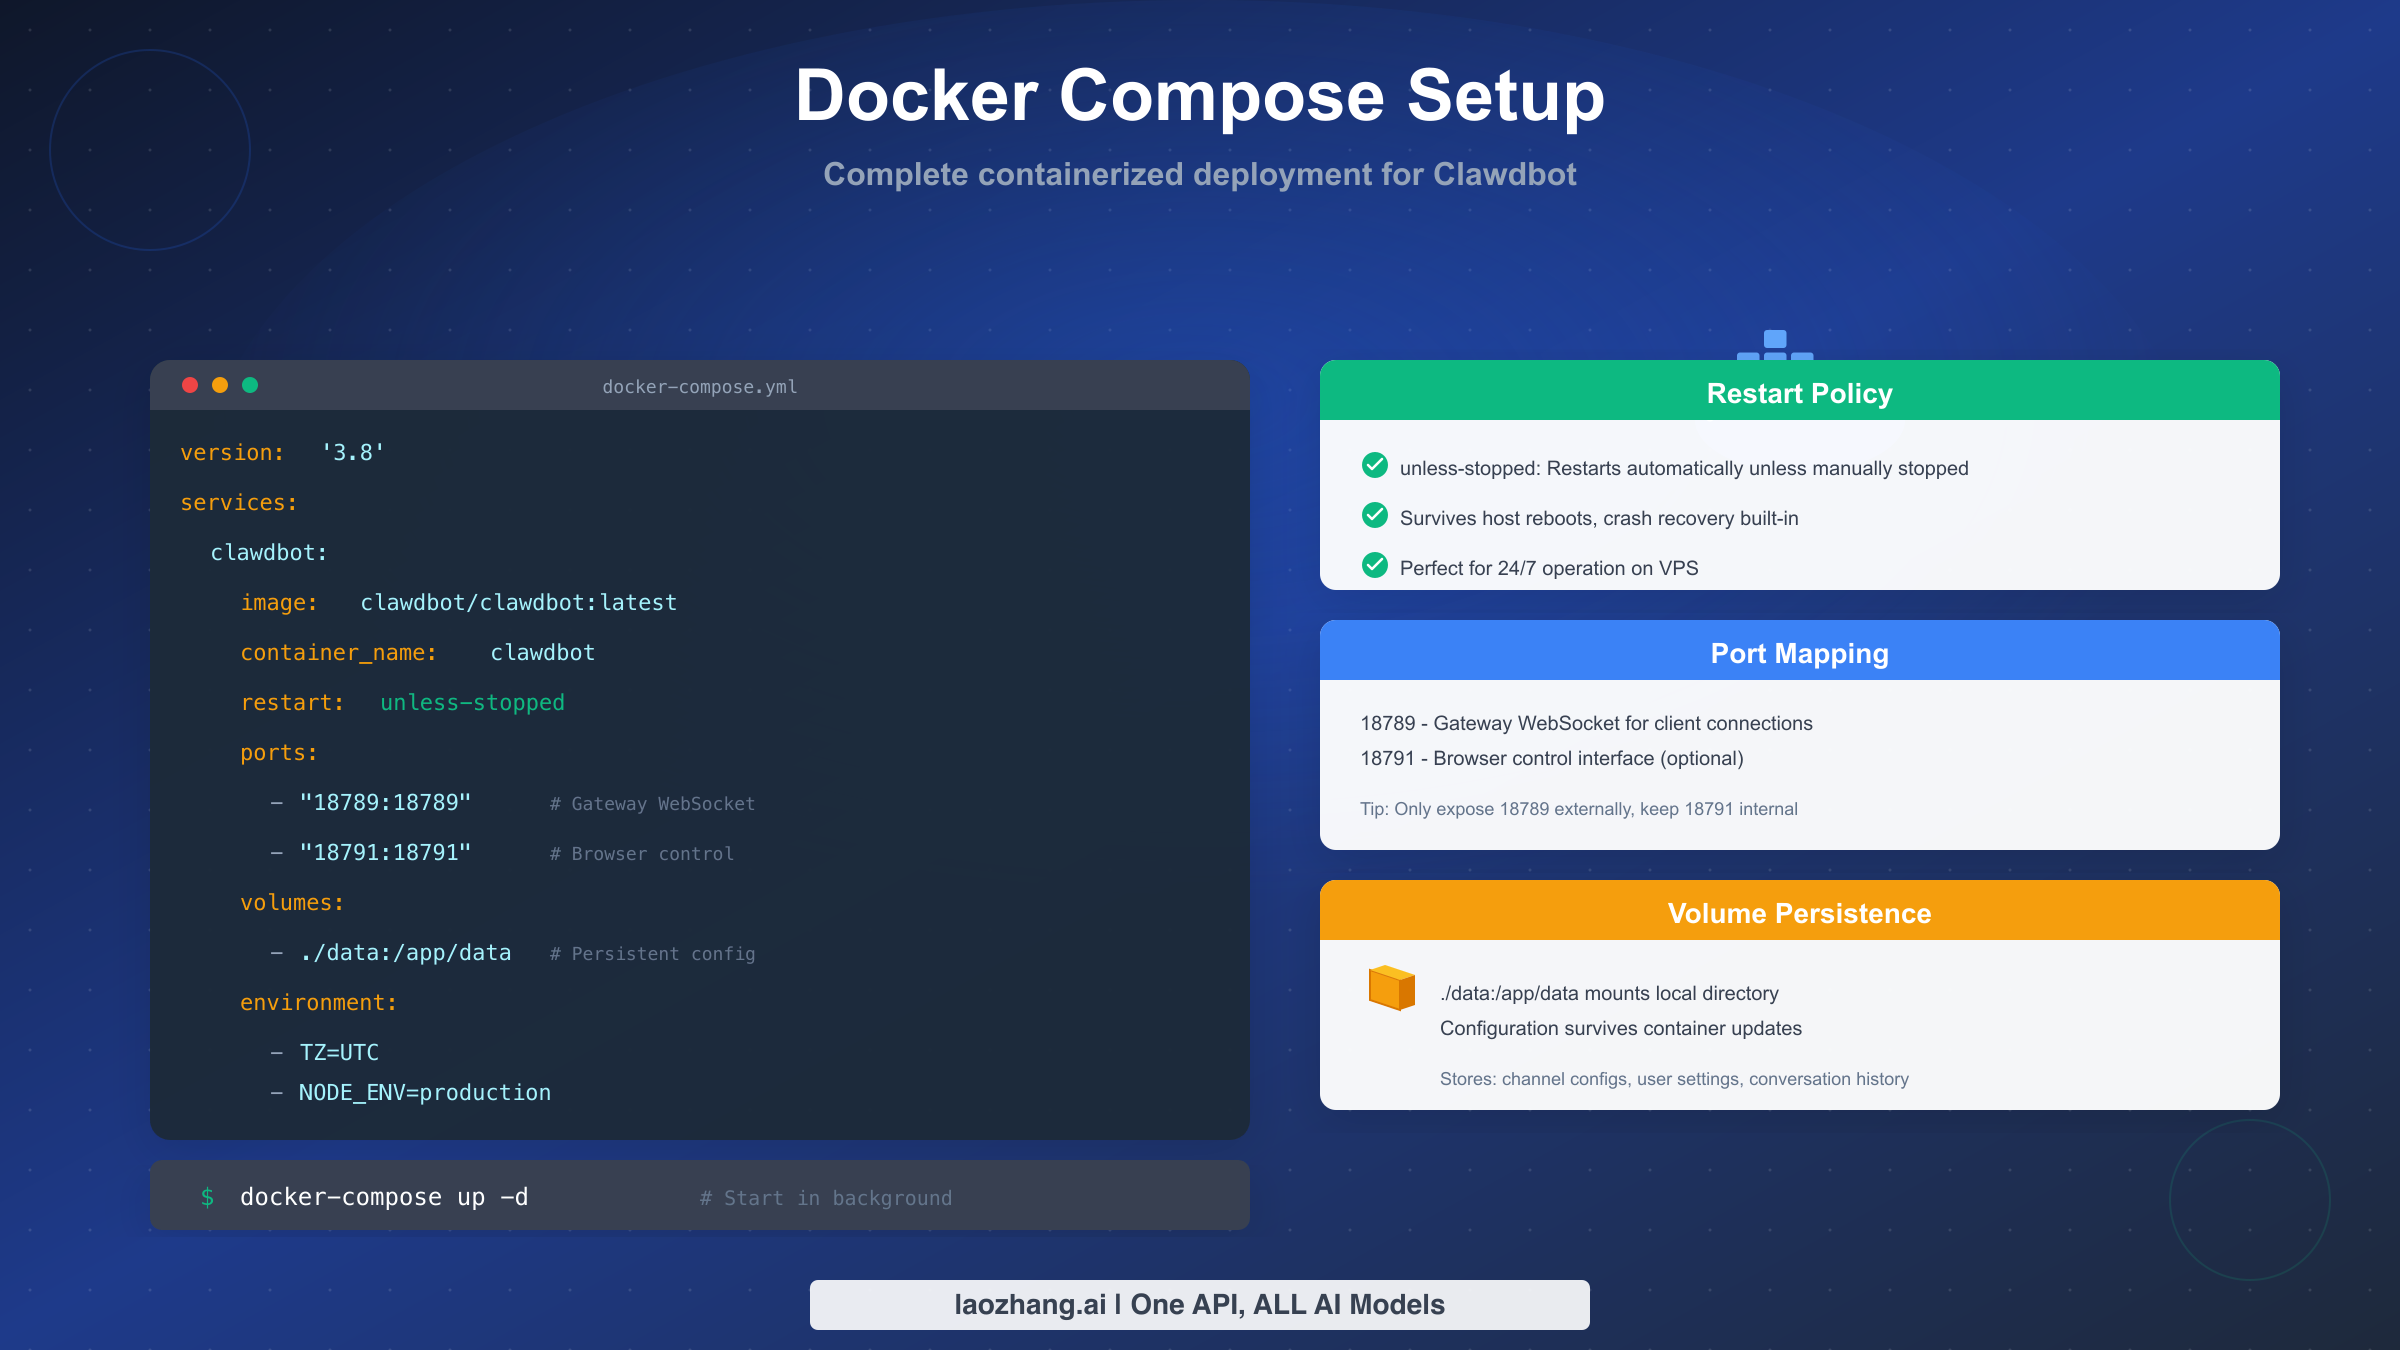
Task: Expand the Restart Policy card header
Action: tap(1799, 393)
